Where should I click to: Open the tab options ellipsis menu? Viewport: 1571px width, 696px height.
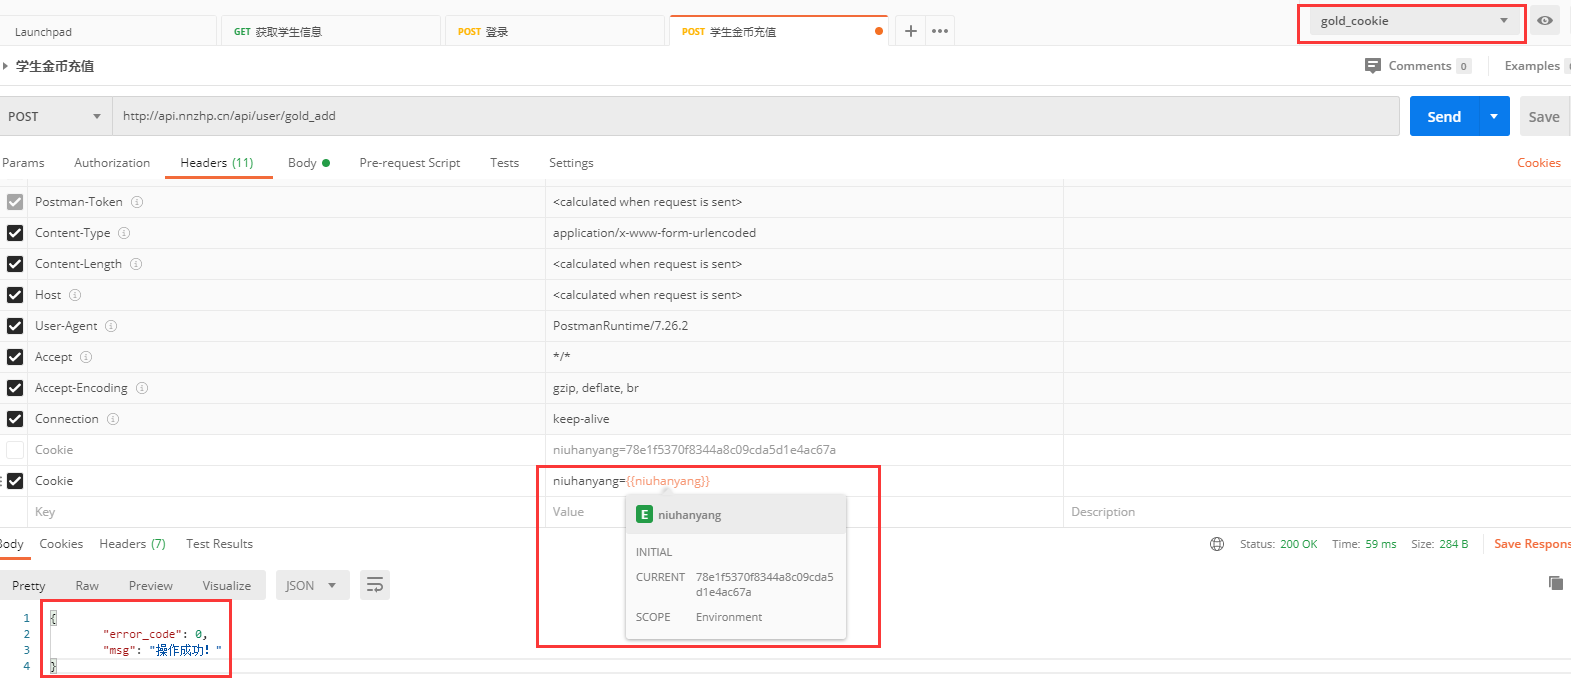940,31
